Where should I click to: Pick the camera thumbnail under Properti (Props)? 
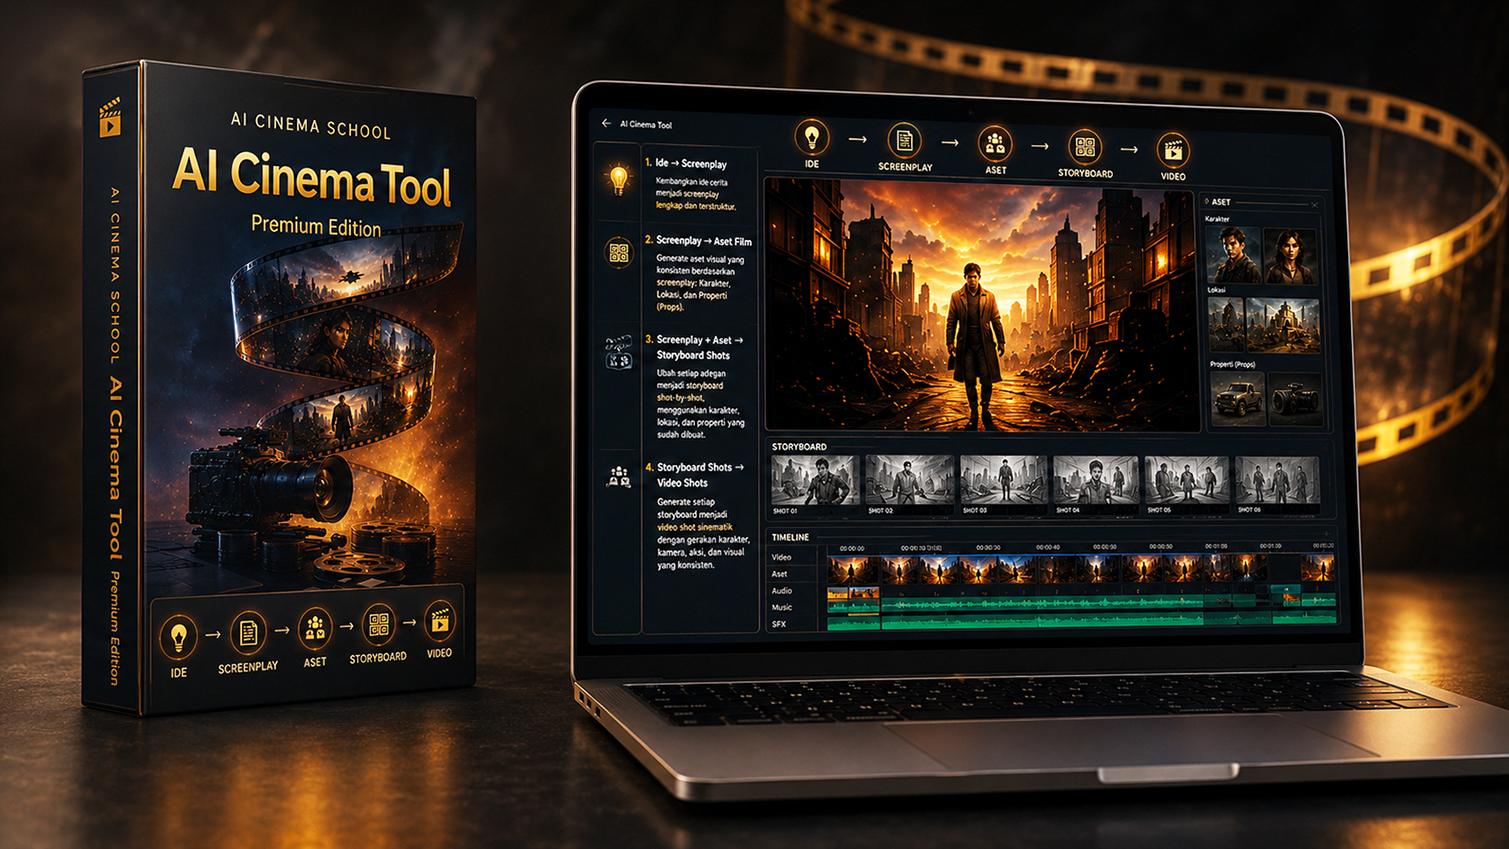point(1295,400)
